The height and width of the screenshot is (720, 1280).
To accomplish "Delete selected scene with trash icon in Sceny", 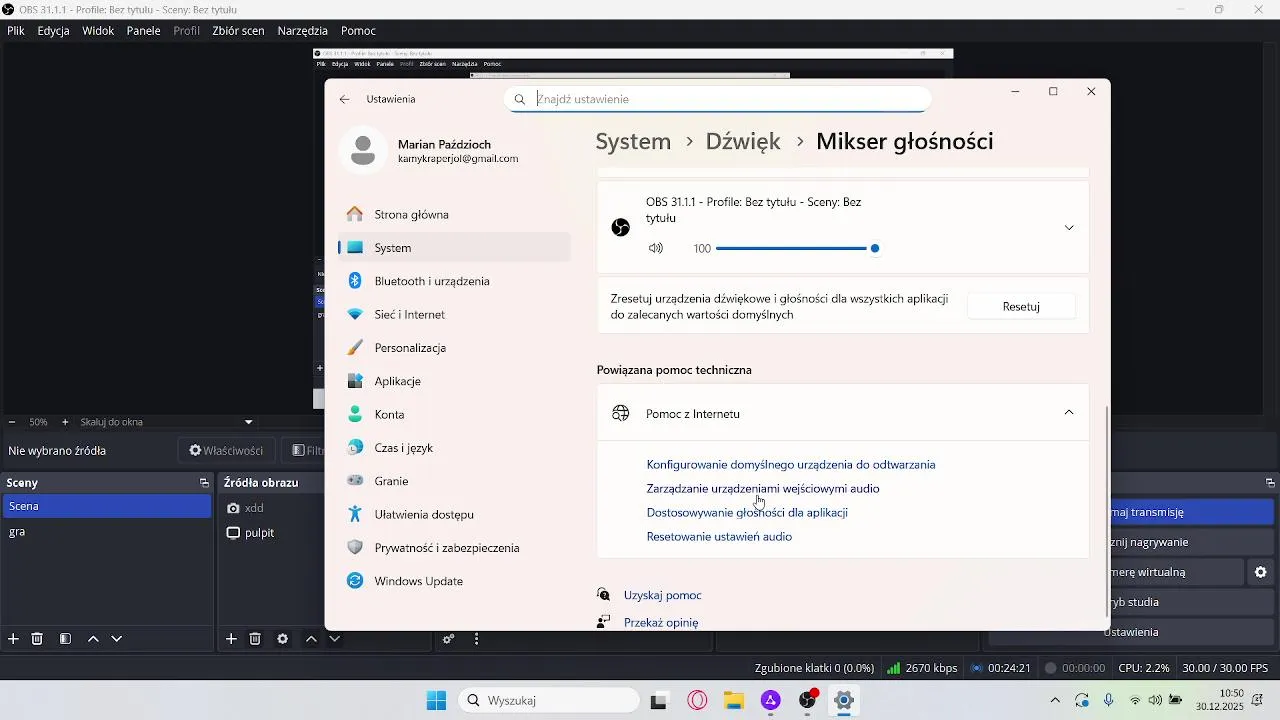I will coord(37,639).
